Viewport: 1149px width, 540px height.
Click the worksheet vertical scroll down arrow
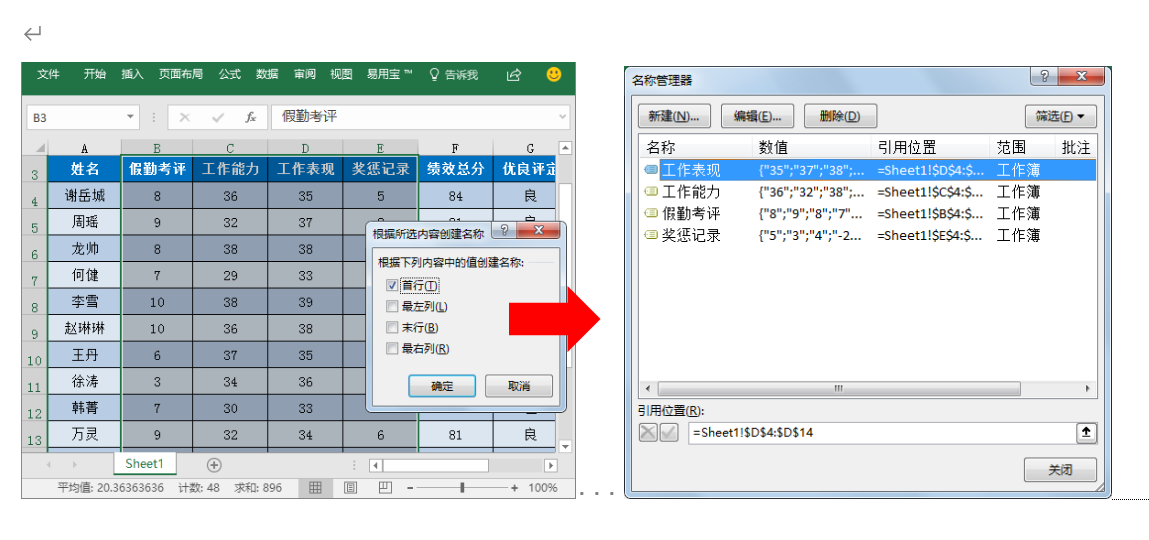[565, 445]
